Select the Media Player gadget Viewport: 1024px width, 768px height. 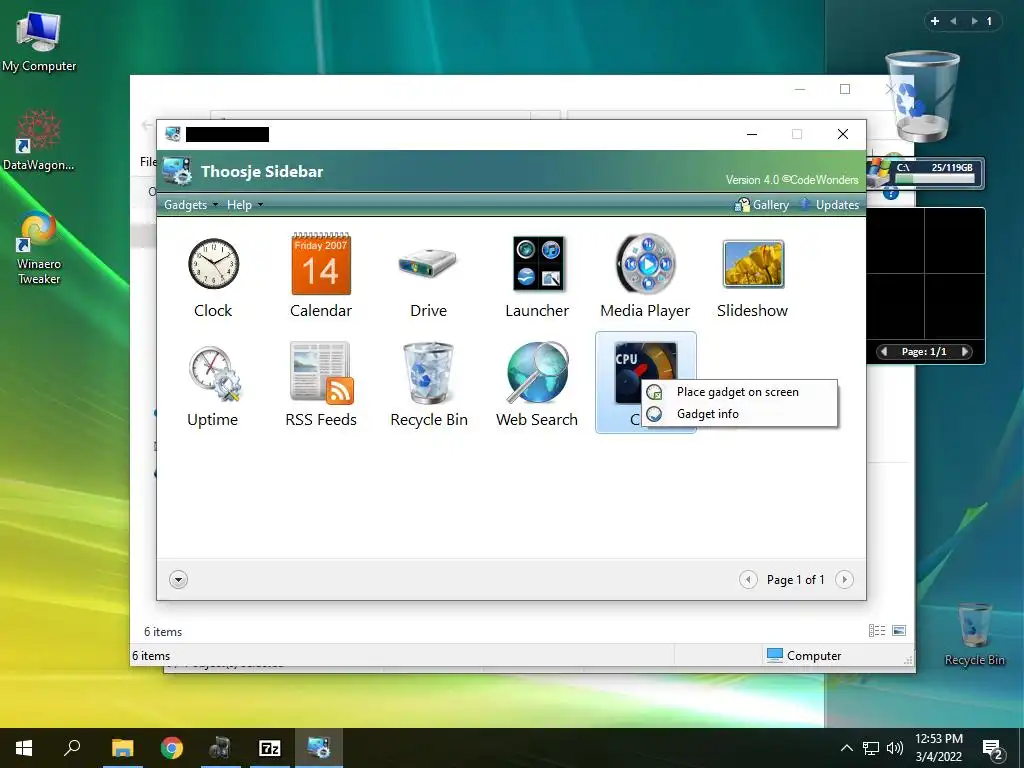(645, 277)
